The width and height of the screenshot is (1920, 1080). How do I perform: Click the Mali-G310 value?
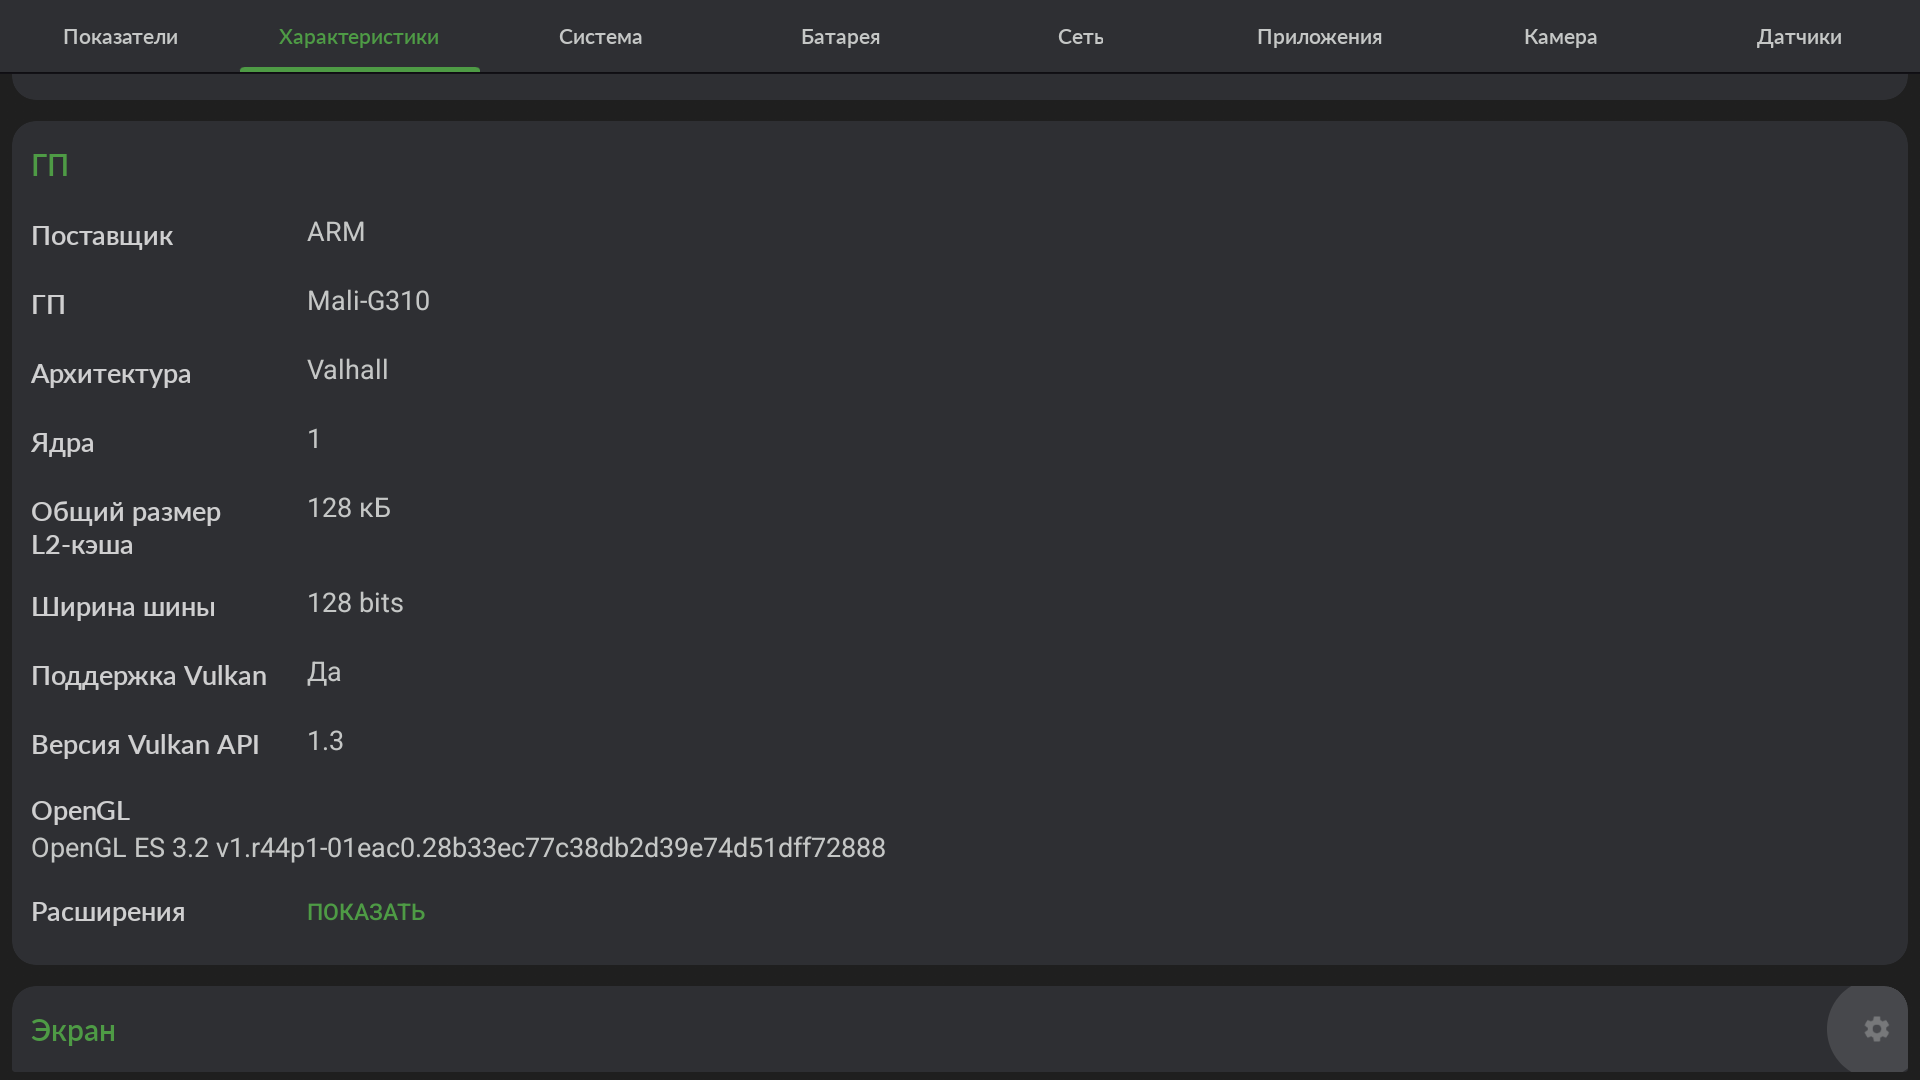[x=368, y=301]
